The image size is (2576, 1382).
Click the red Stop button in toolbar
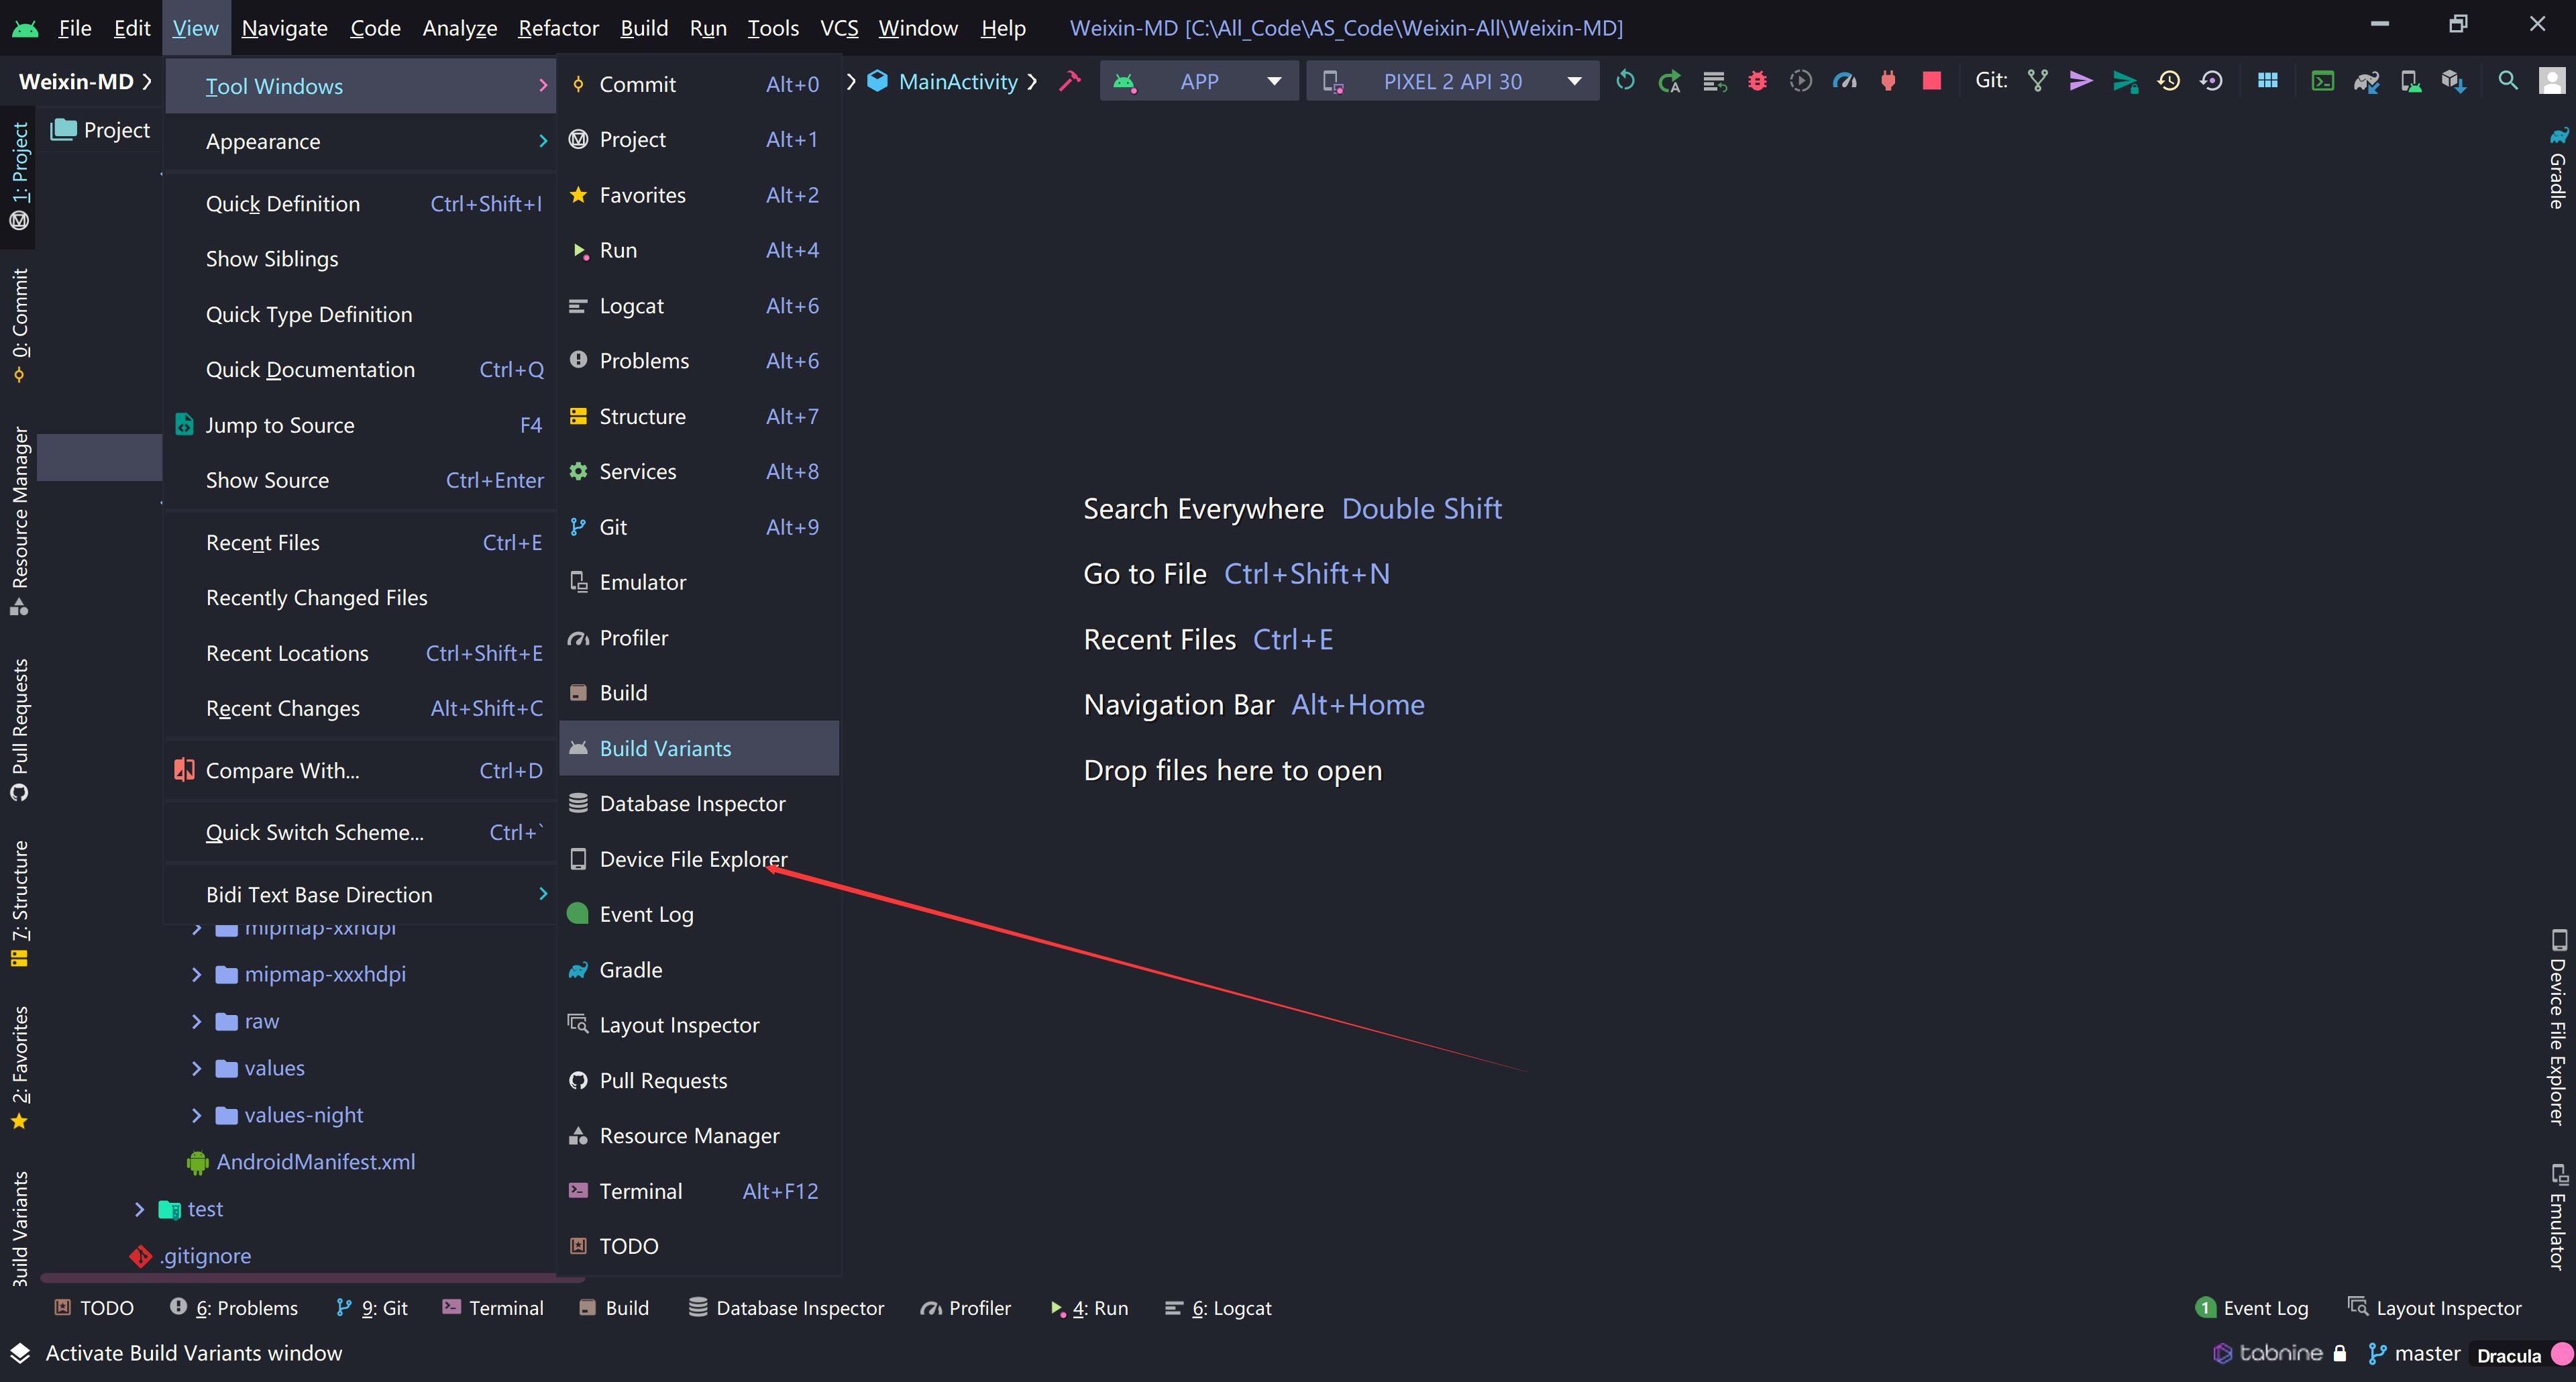[1931, 81]
